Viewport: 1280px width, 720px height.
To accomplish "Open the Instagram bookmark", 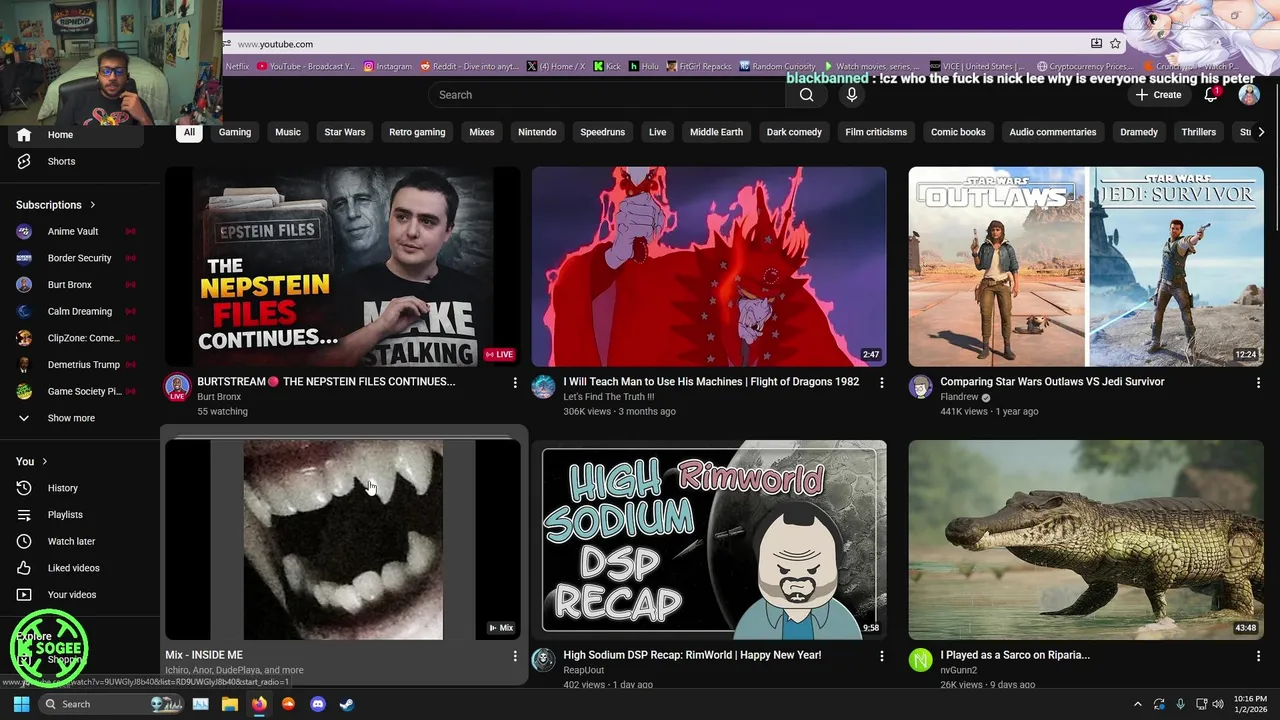I will pos(387,66).
